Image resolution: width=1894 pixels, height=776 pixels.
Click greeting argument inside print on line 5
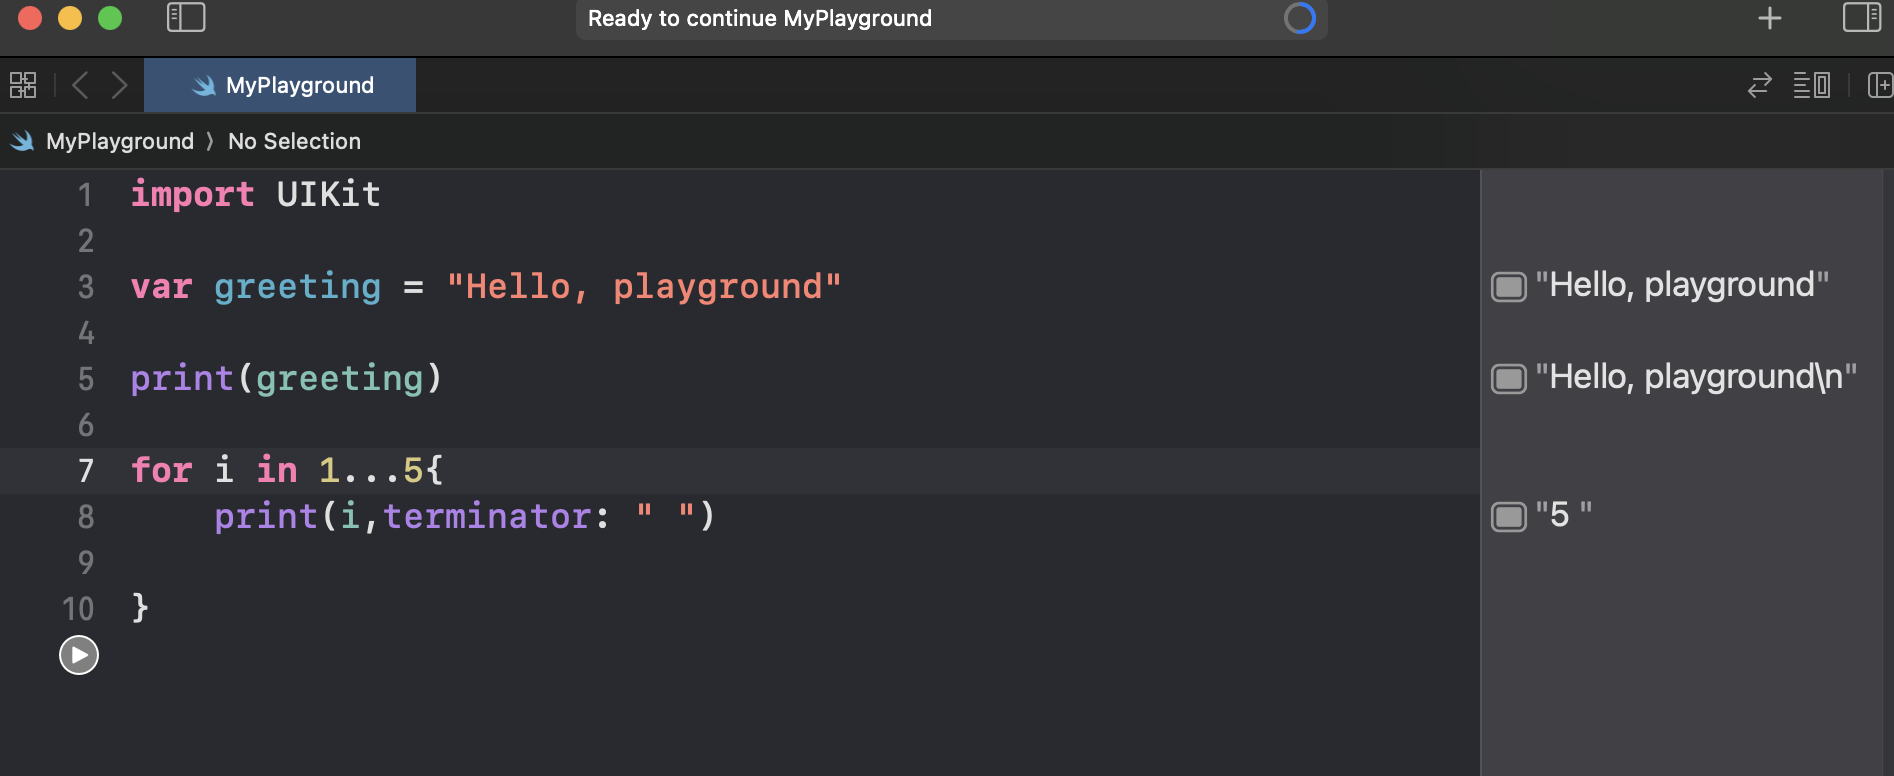[339, 378]
